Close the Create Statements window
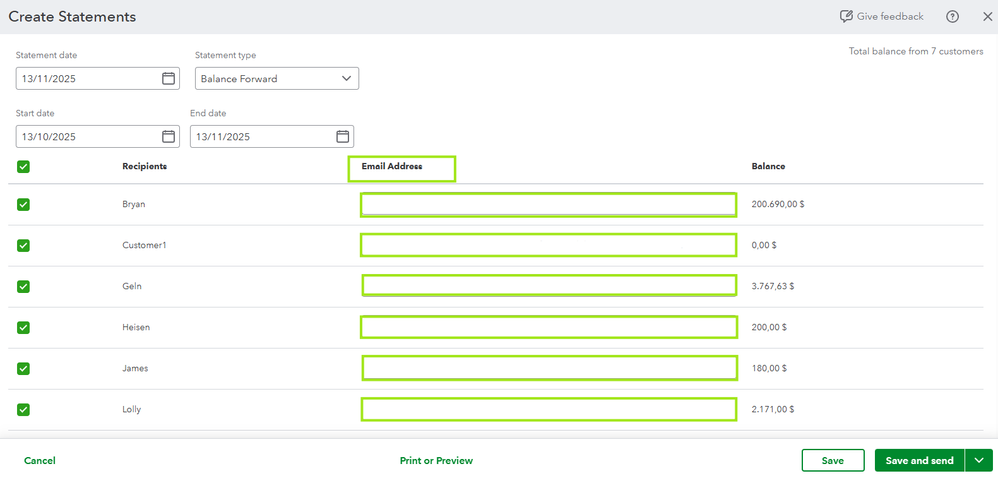The height and width of the screenshot is (478, 998). (987, 17)
